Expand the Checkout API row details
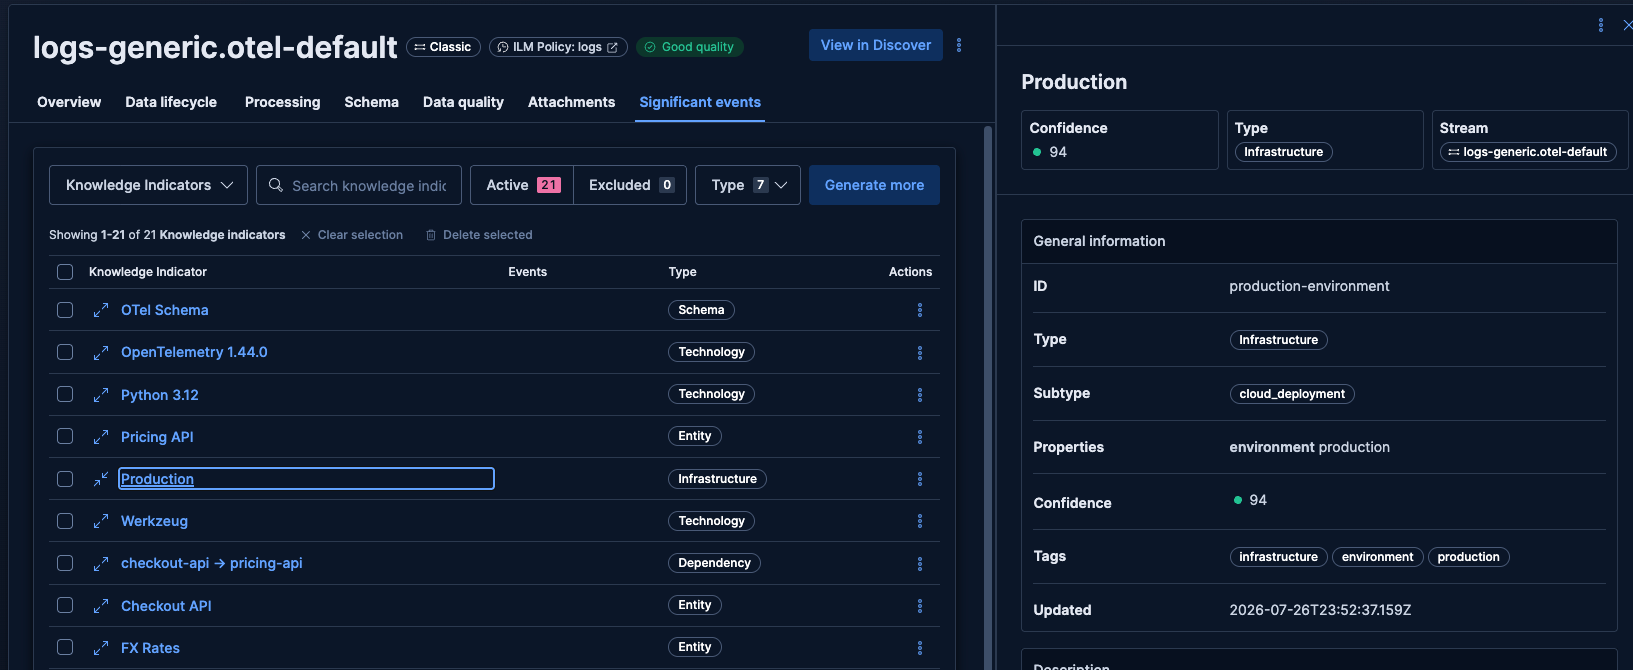Viewport: 1633px width, 670px height. 100,606
